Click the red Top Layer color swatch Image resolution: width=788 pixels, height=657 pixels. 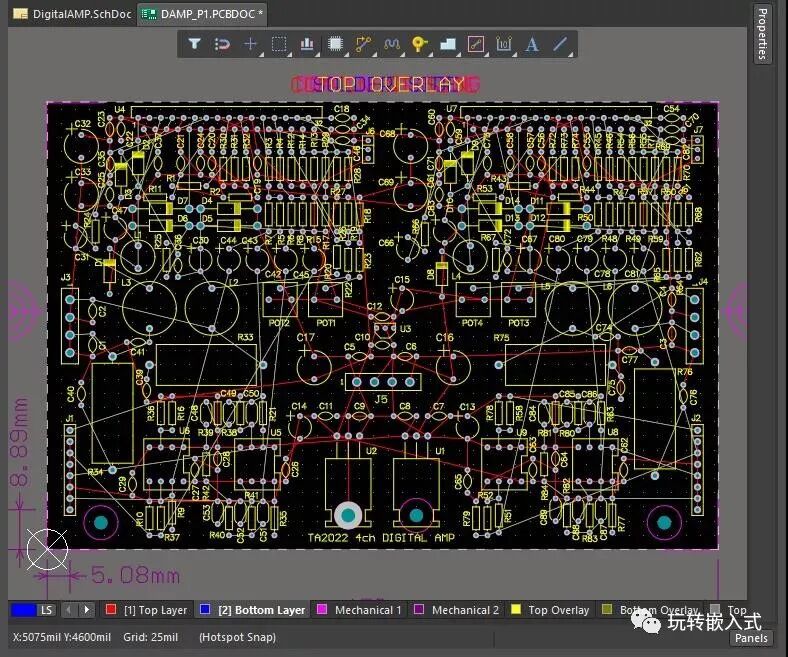click(111, 609)
